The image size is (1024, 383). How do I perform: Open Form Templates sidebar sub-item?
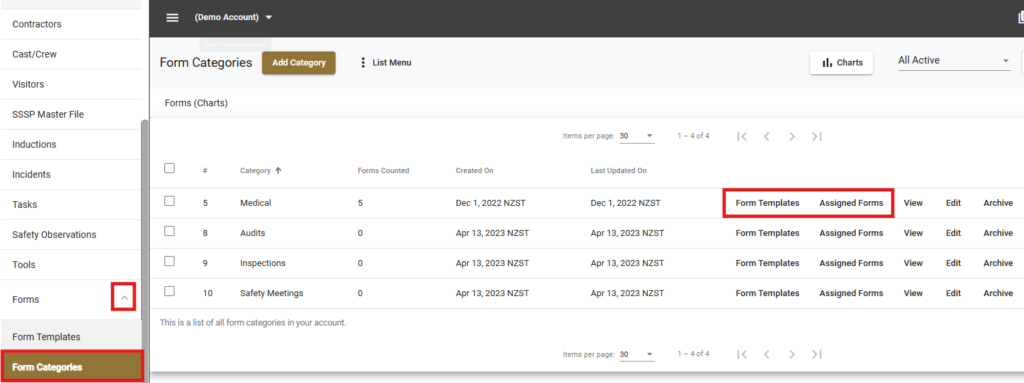[x=71, y=337]
